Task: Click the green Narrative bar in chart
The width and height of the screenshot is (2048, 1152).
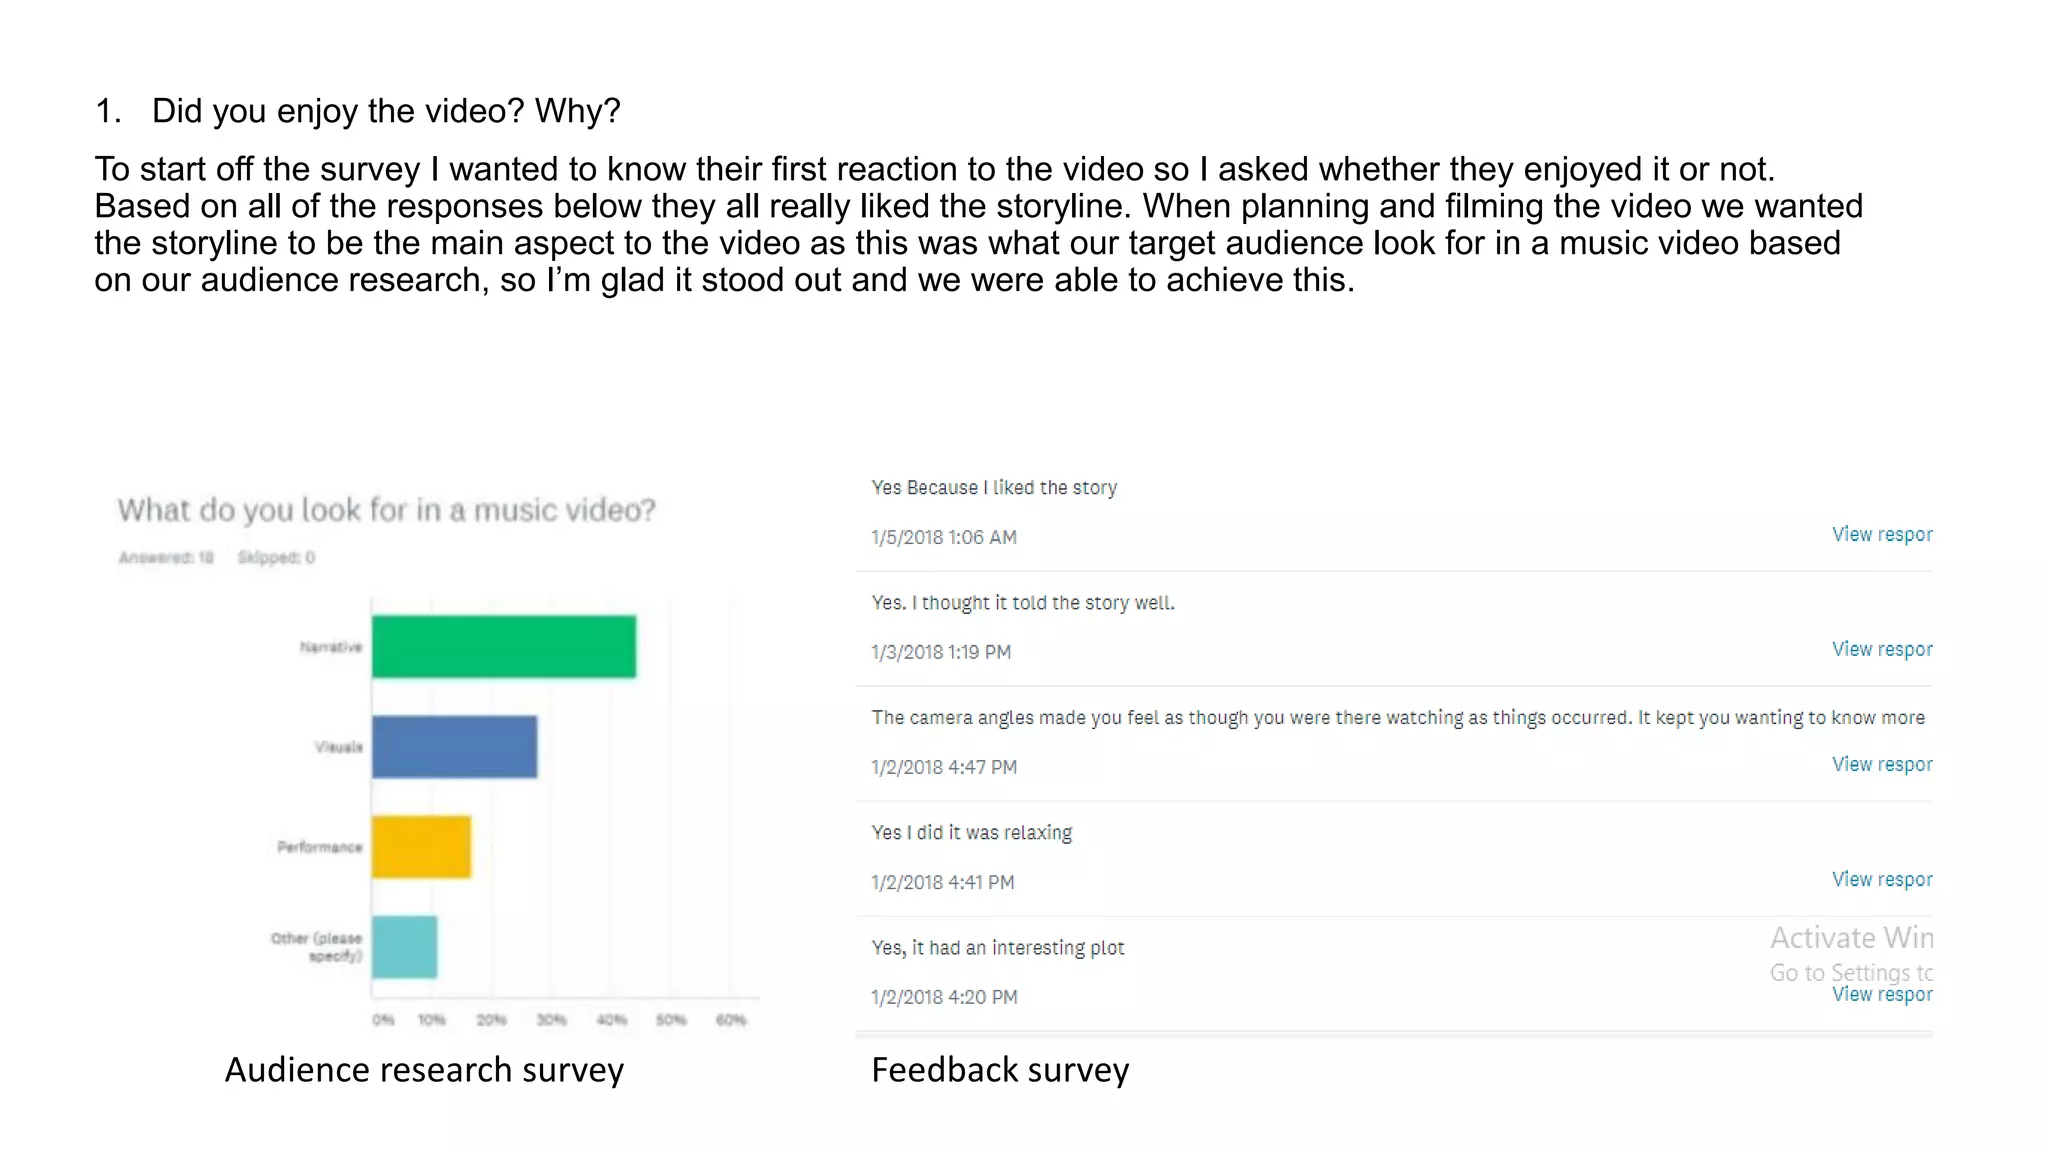Action: click(x=503, y=647)
